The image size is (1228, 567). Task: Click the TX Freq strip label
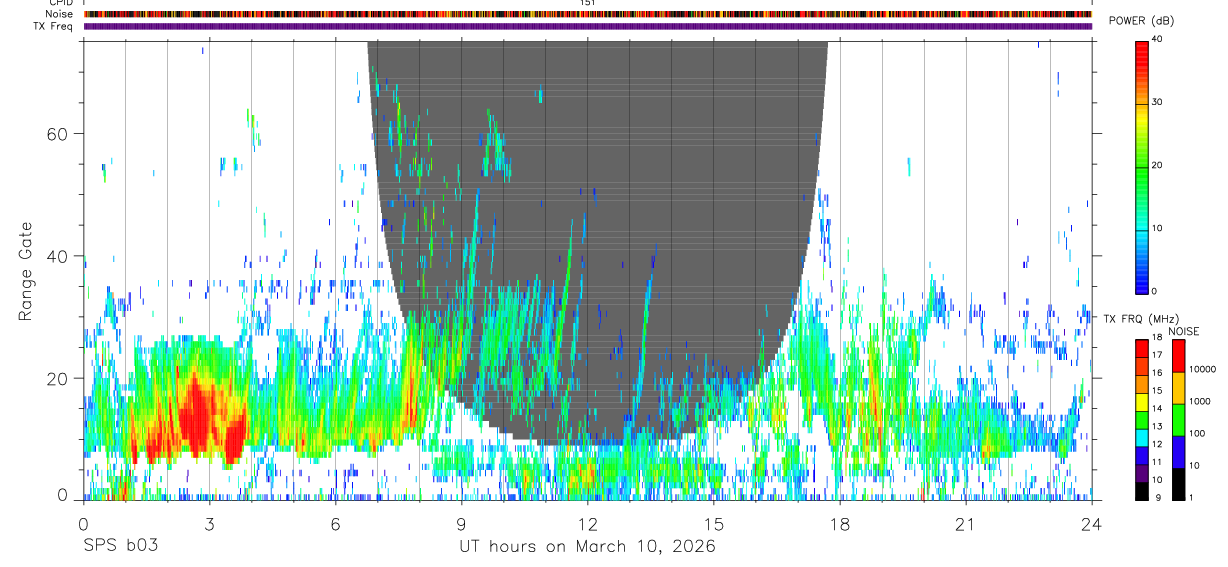click(x=53, y=26)
